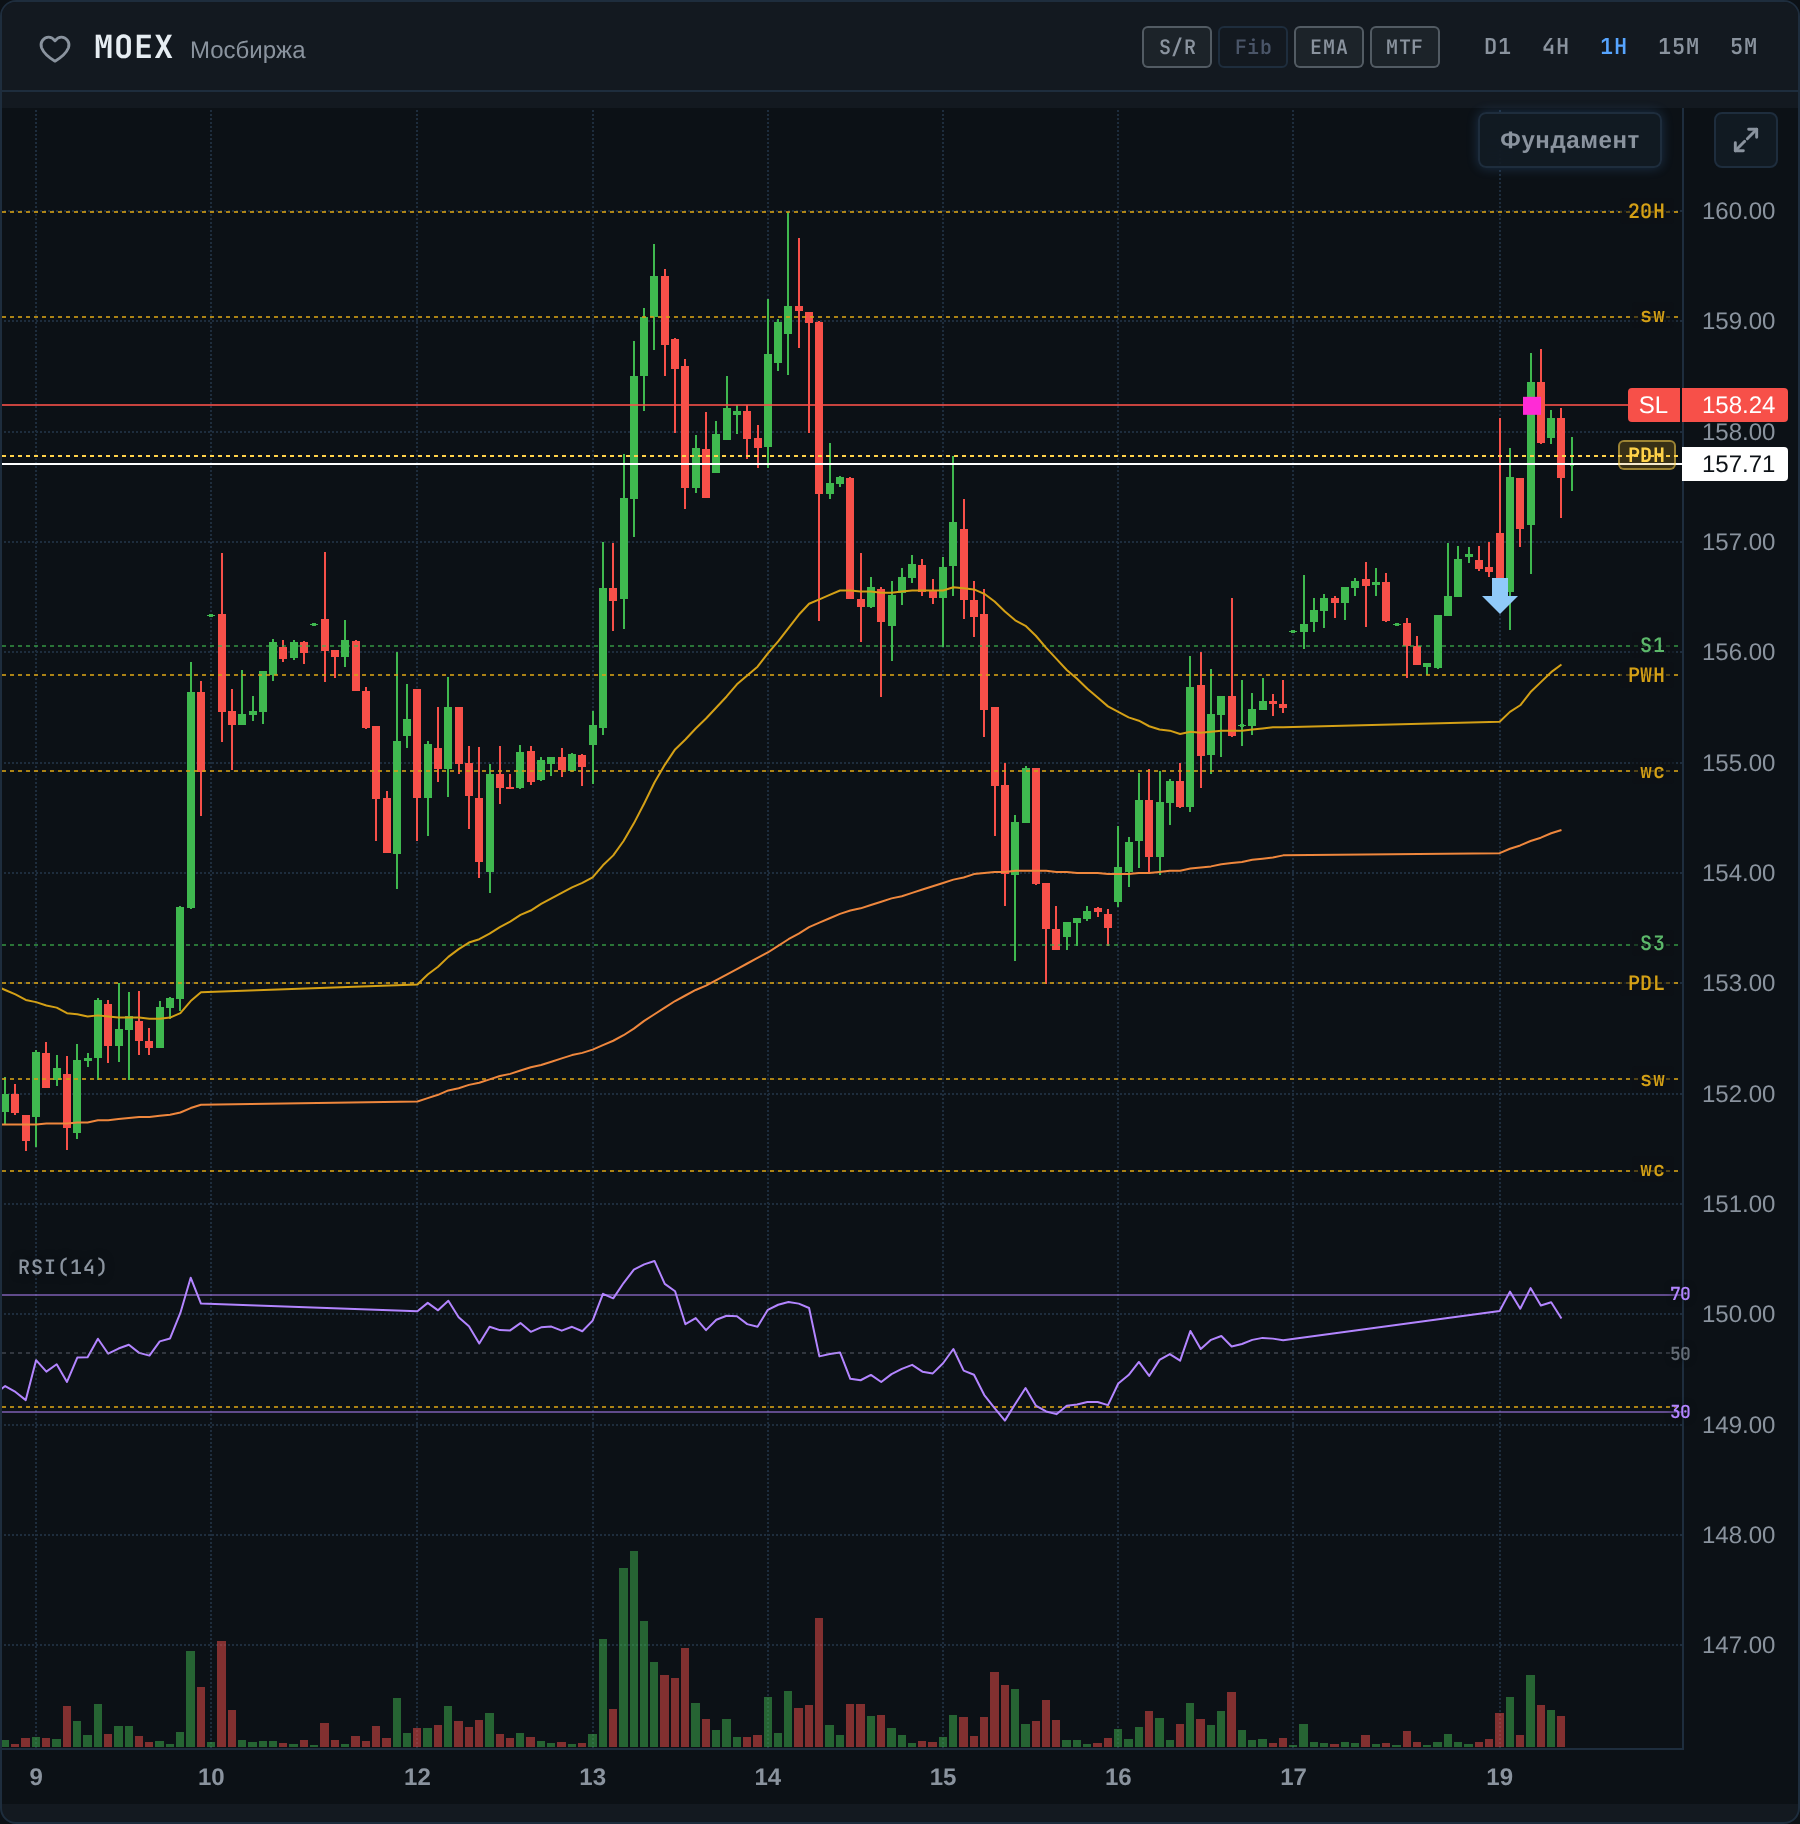
Task: Select the 1H timeframe
Action: [x=1613, y=47]
